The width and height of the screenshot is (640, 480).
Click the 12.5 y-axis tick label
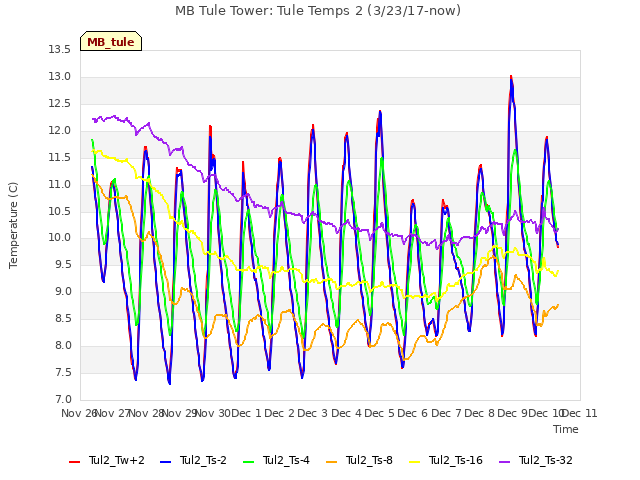coord(60,103)
